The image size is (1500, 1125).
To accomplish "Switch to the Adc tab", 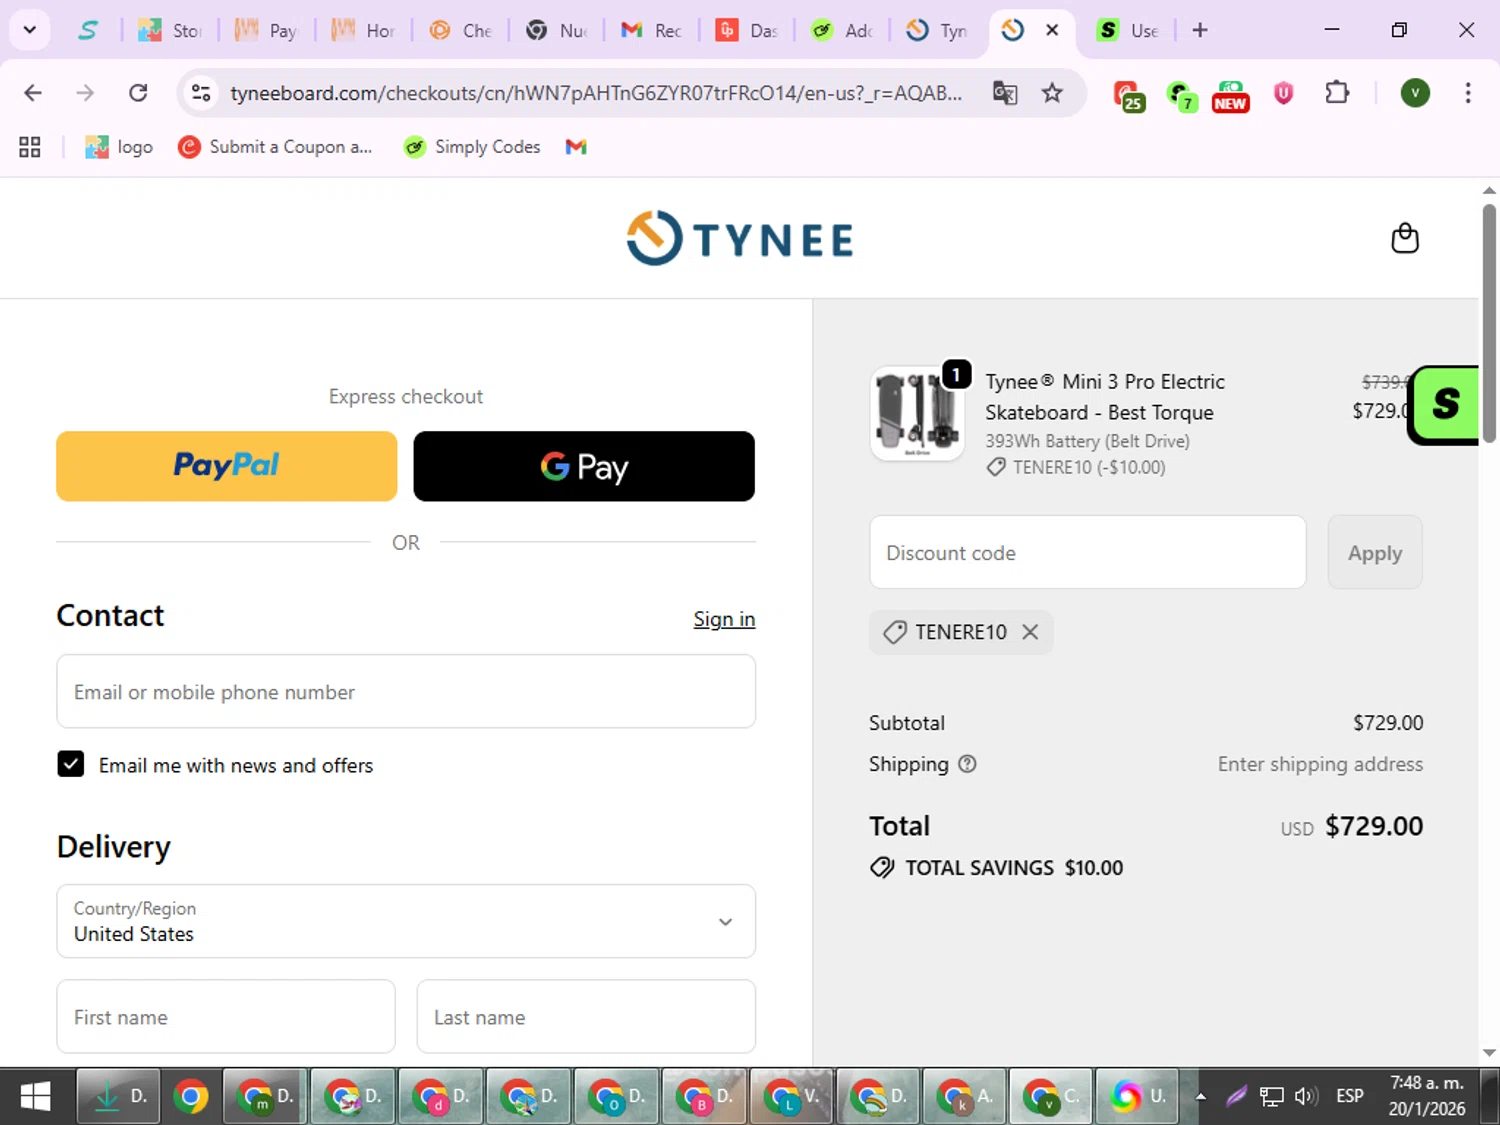I will pos(844,30).
